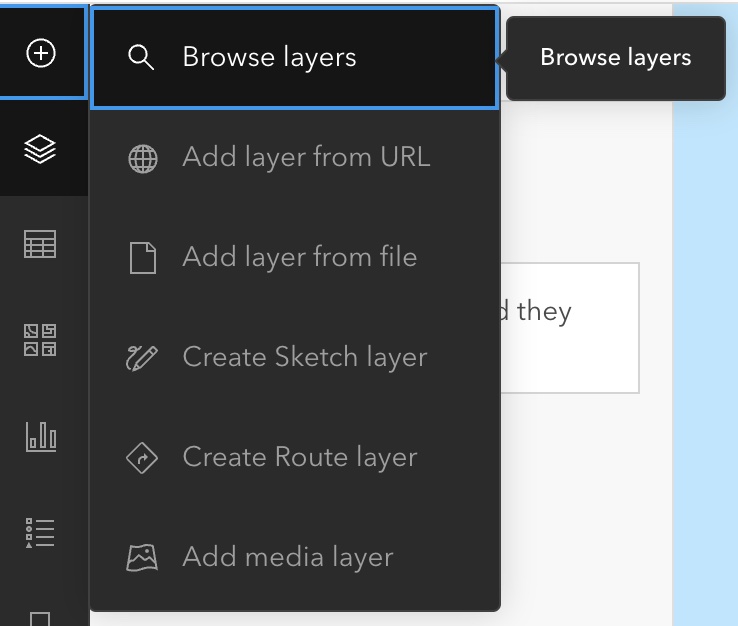This screenshot has height=626, width=738.
Task: Choose Create Sketch layer option
Action: click(304, 357)
